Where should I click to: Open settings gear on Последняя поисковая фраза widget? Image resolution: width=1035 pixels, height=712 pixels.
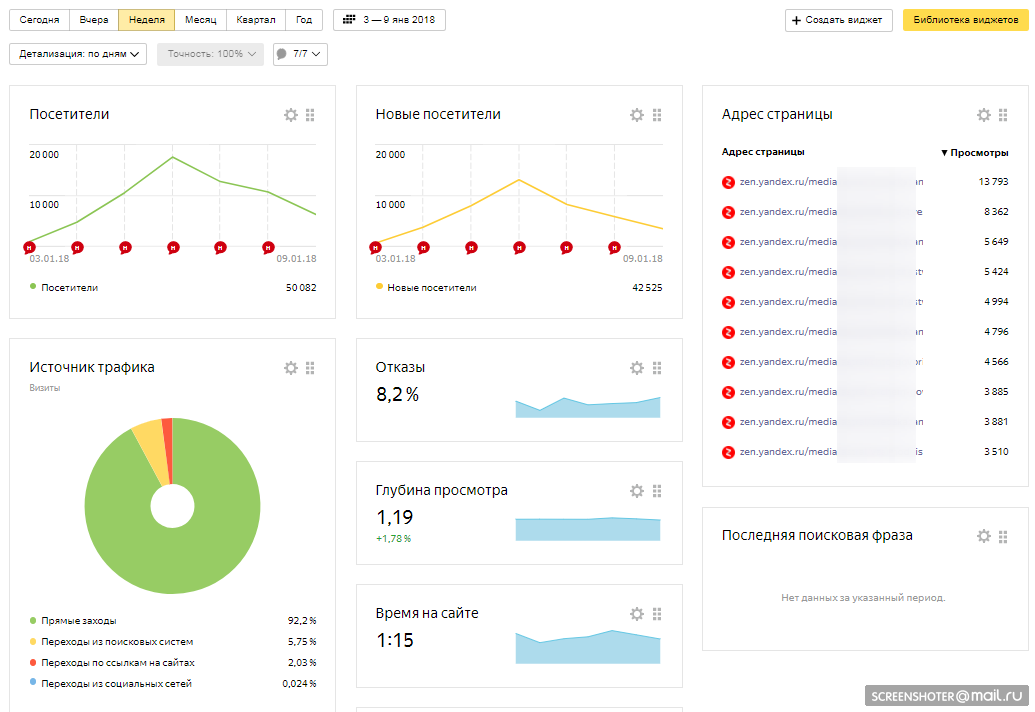pyautogui.click(x=983, y=536)
